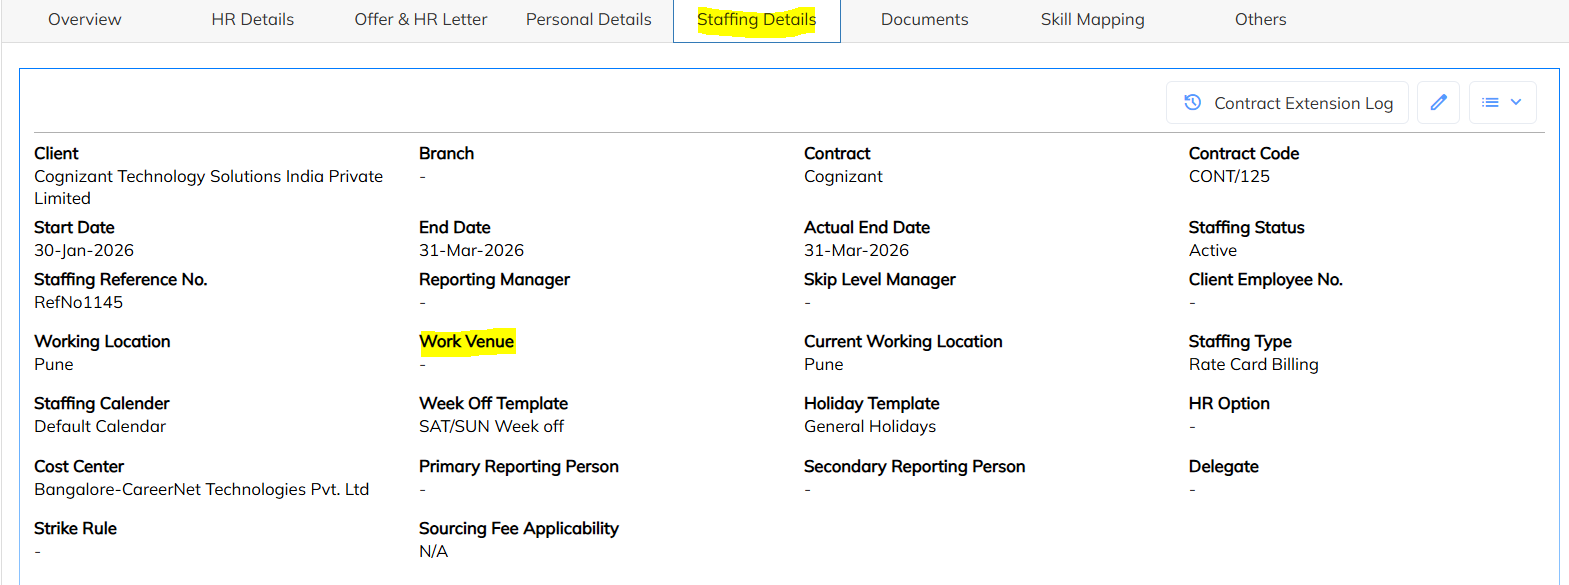The width and height of the screenshot is (1569, 585).
Task: Switch to the Overview tab
Action: 85,20
